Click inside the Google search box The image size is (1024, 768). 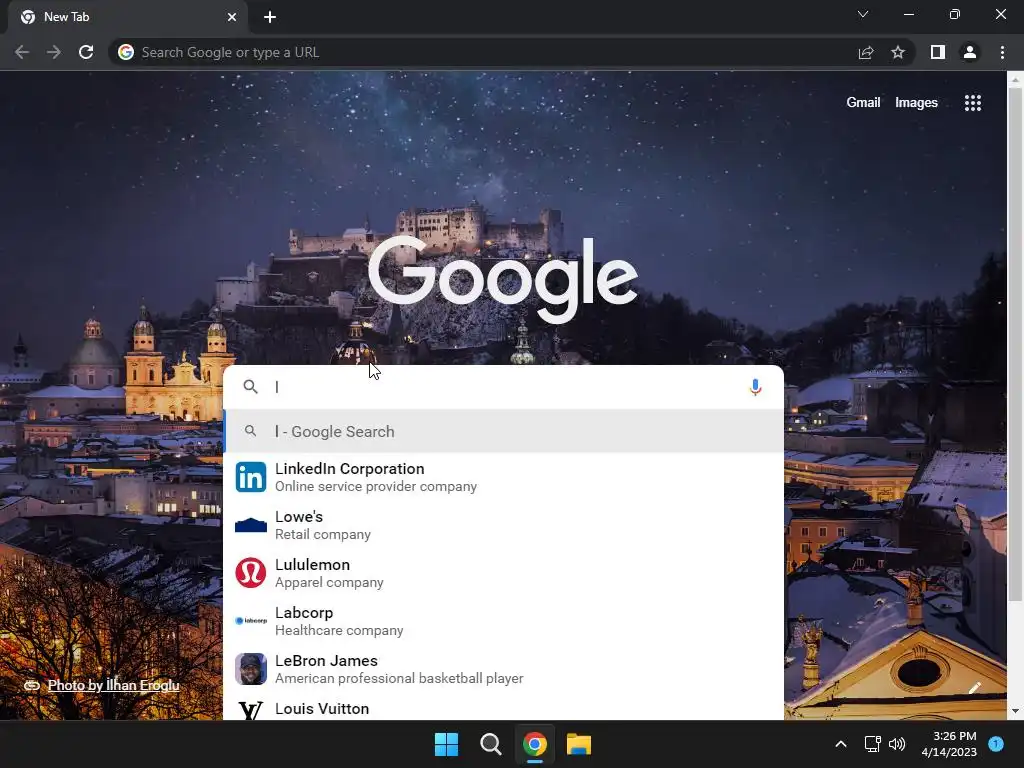[x=506, y=387]
